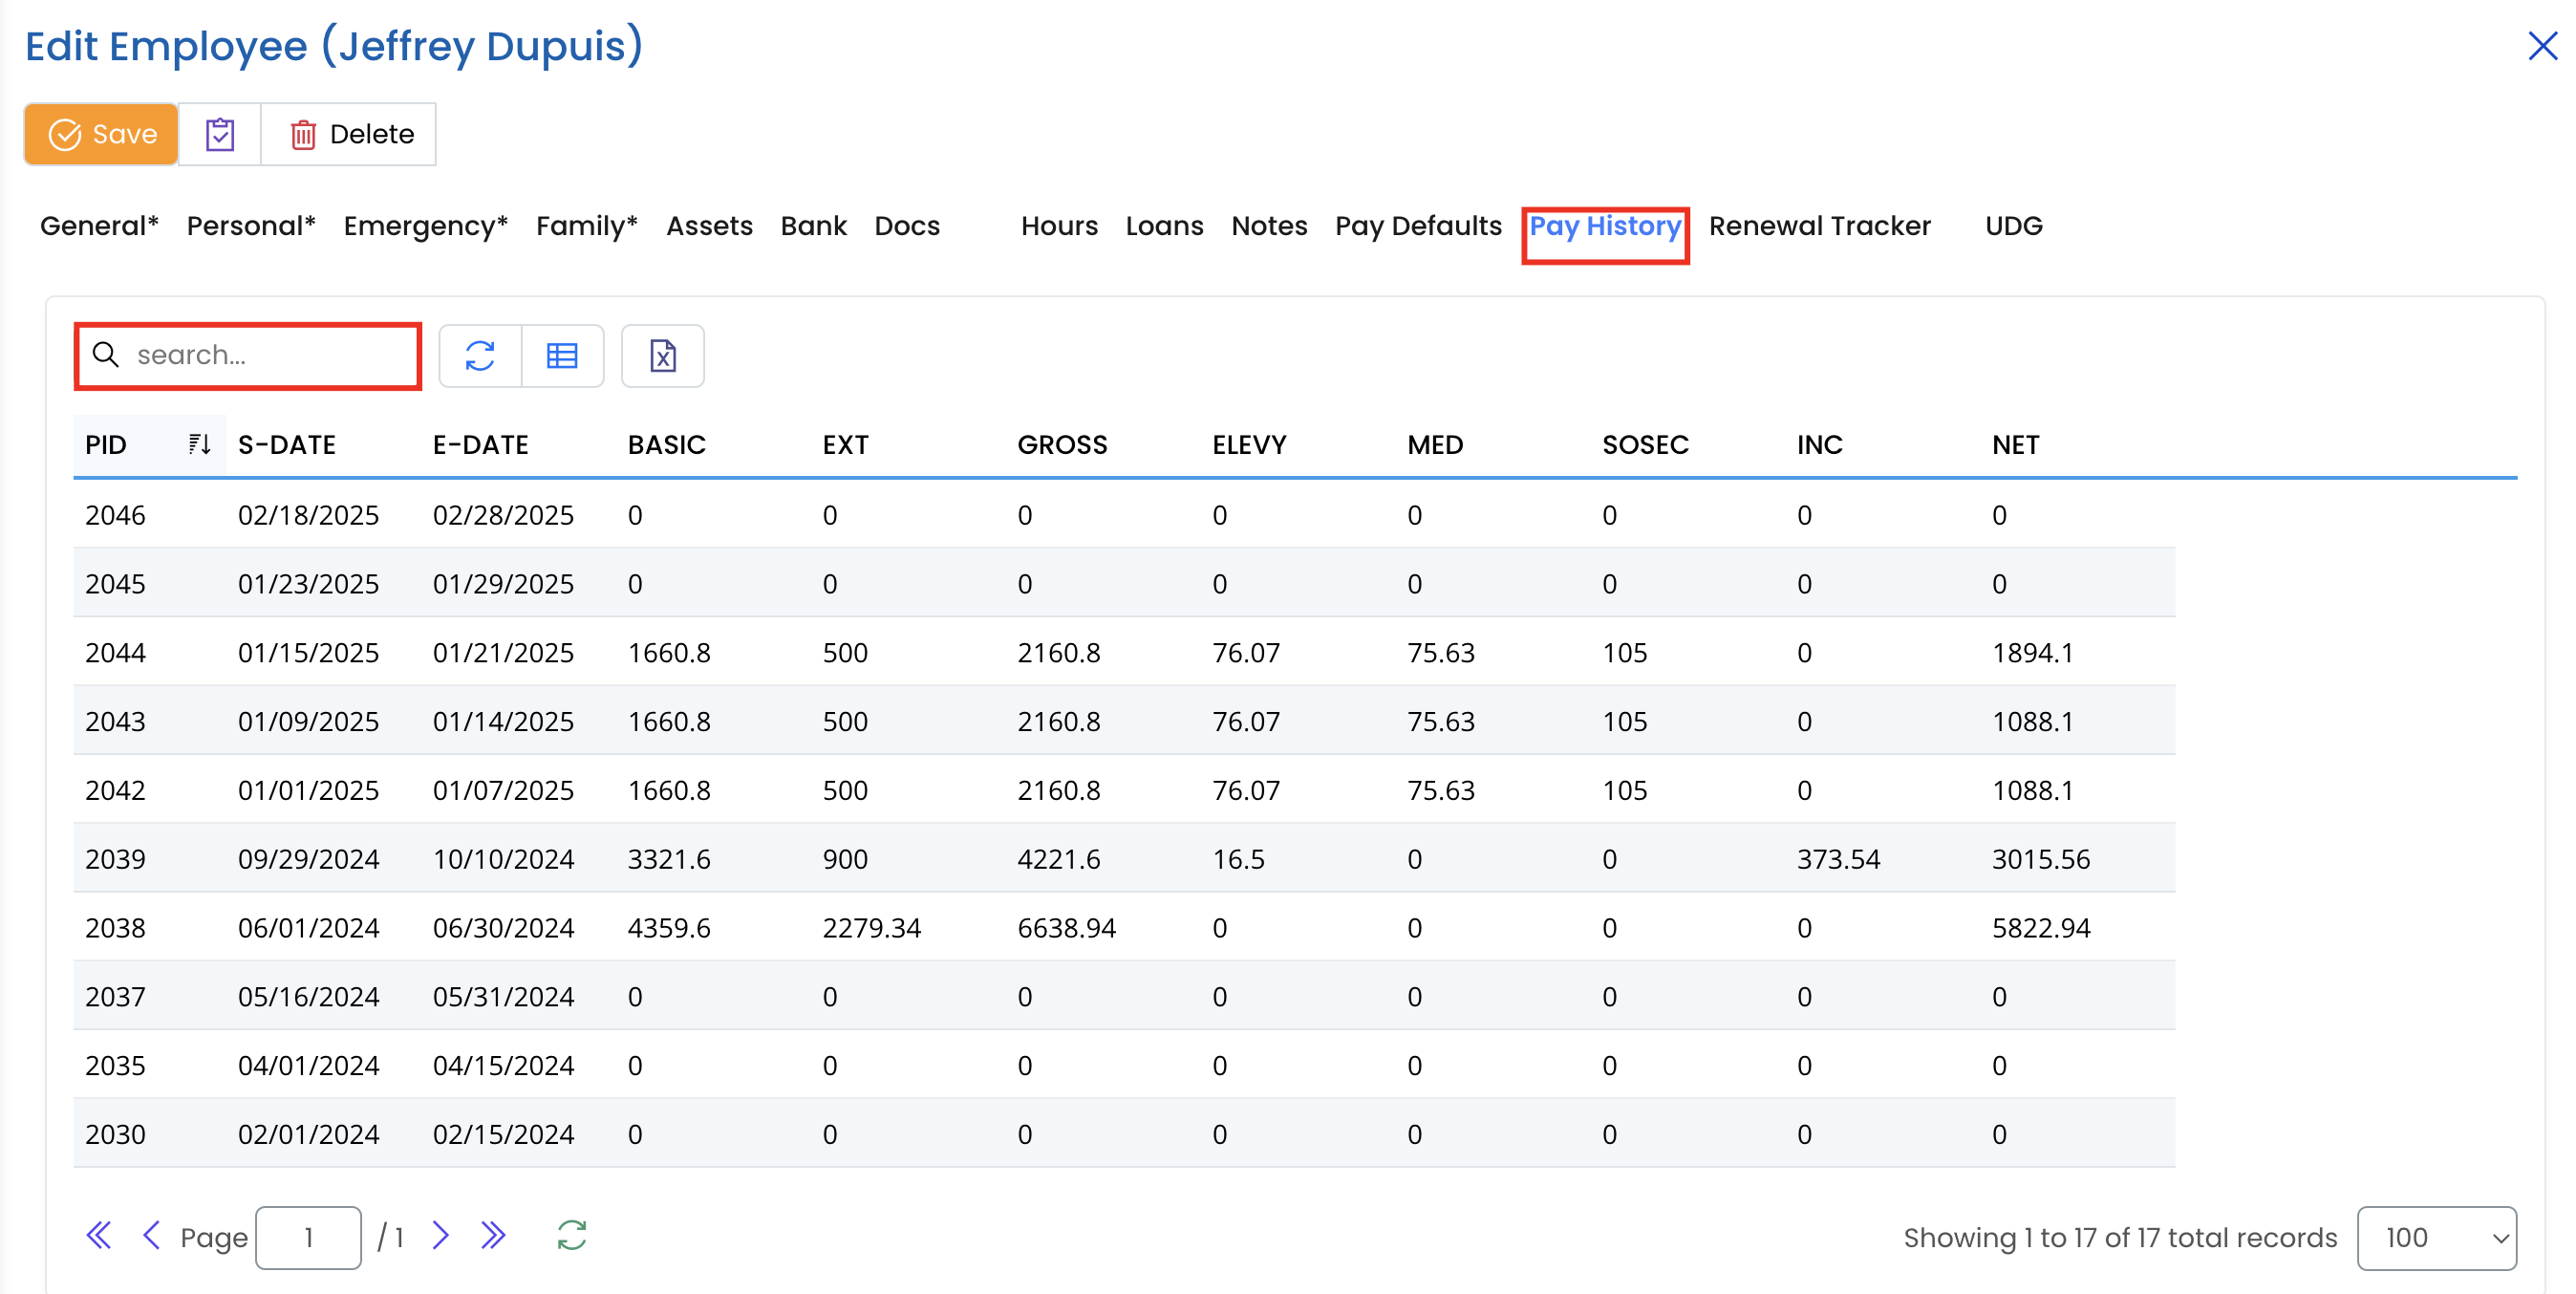2576x1294 pixels.
Task: Select the Loans tab
Action: (x=1164, y=226)
